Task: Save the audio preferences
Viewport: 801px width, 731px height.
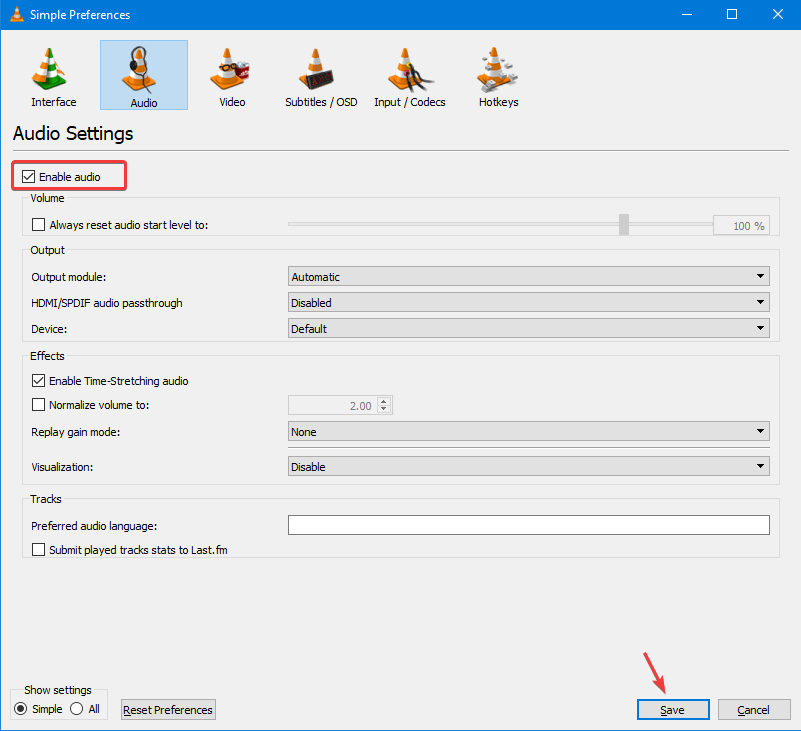Action: click(672, 709)
